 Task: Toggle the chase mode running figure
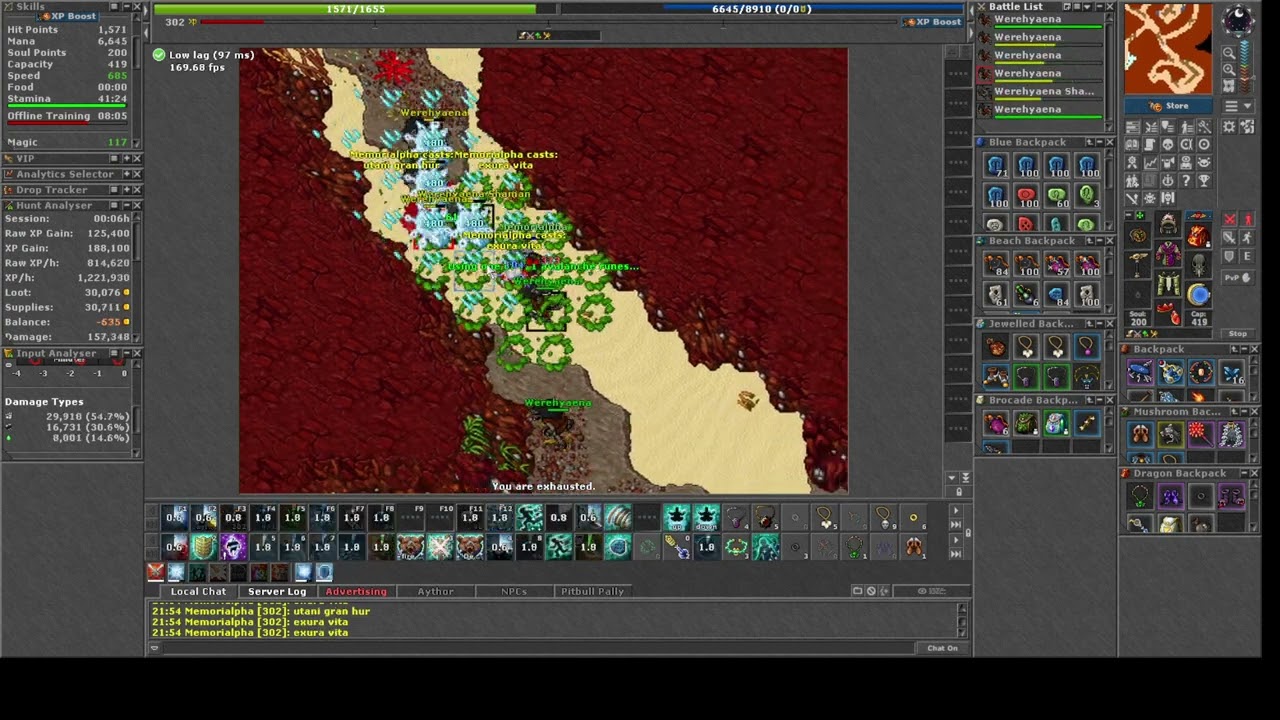pos(1247,238)
